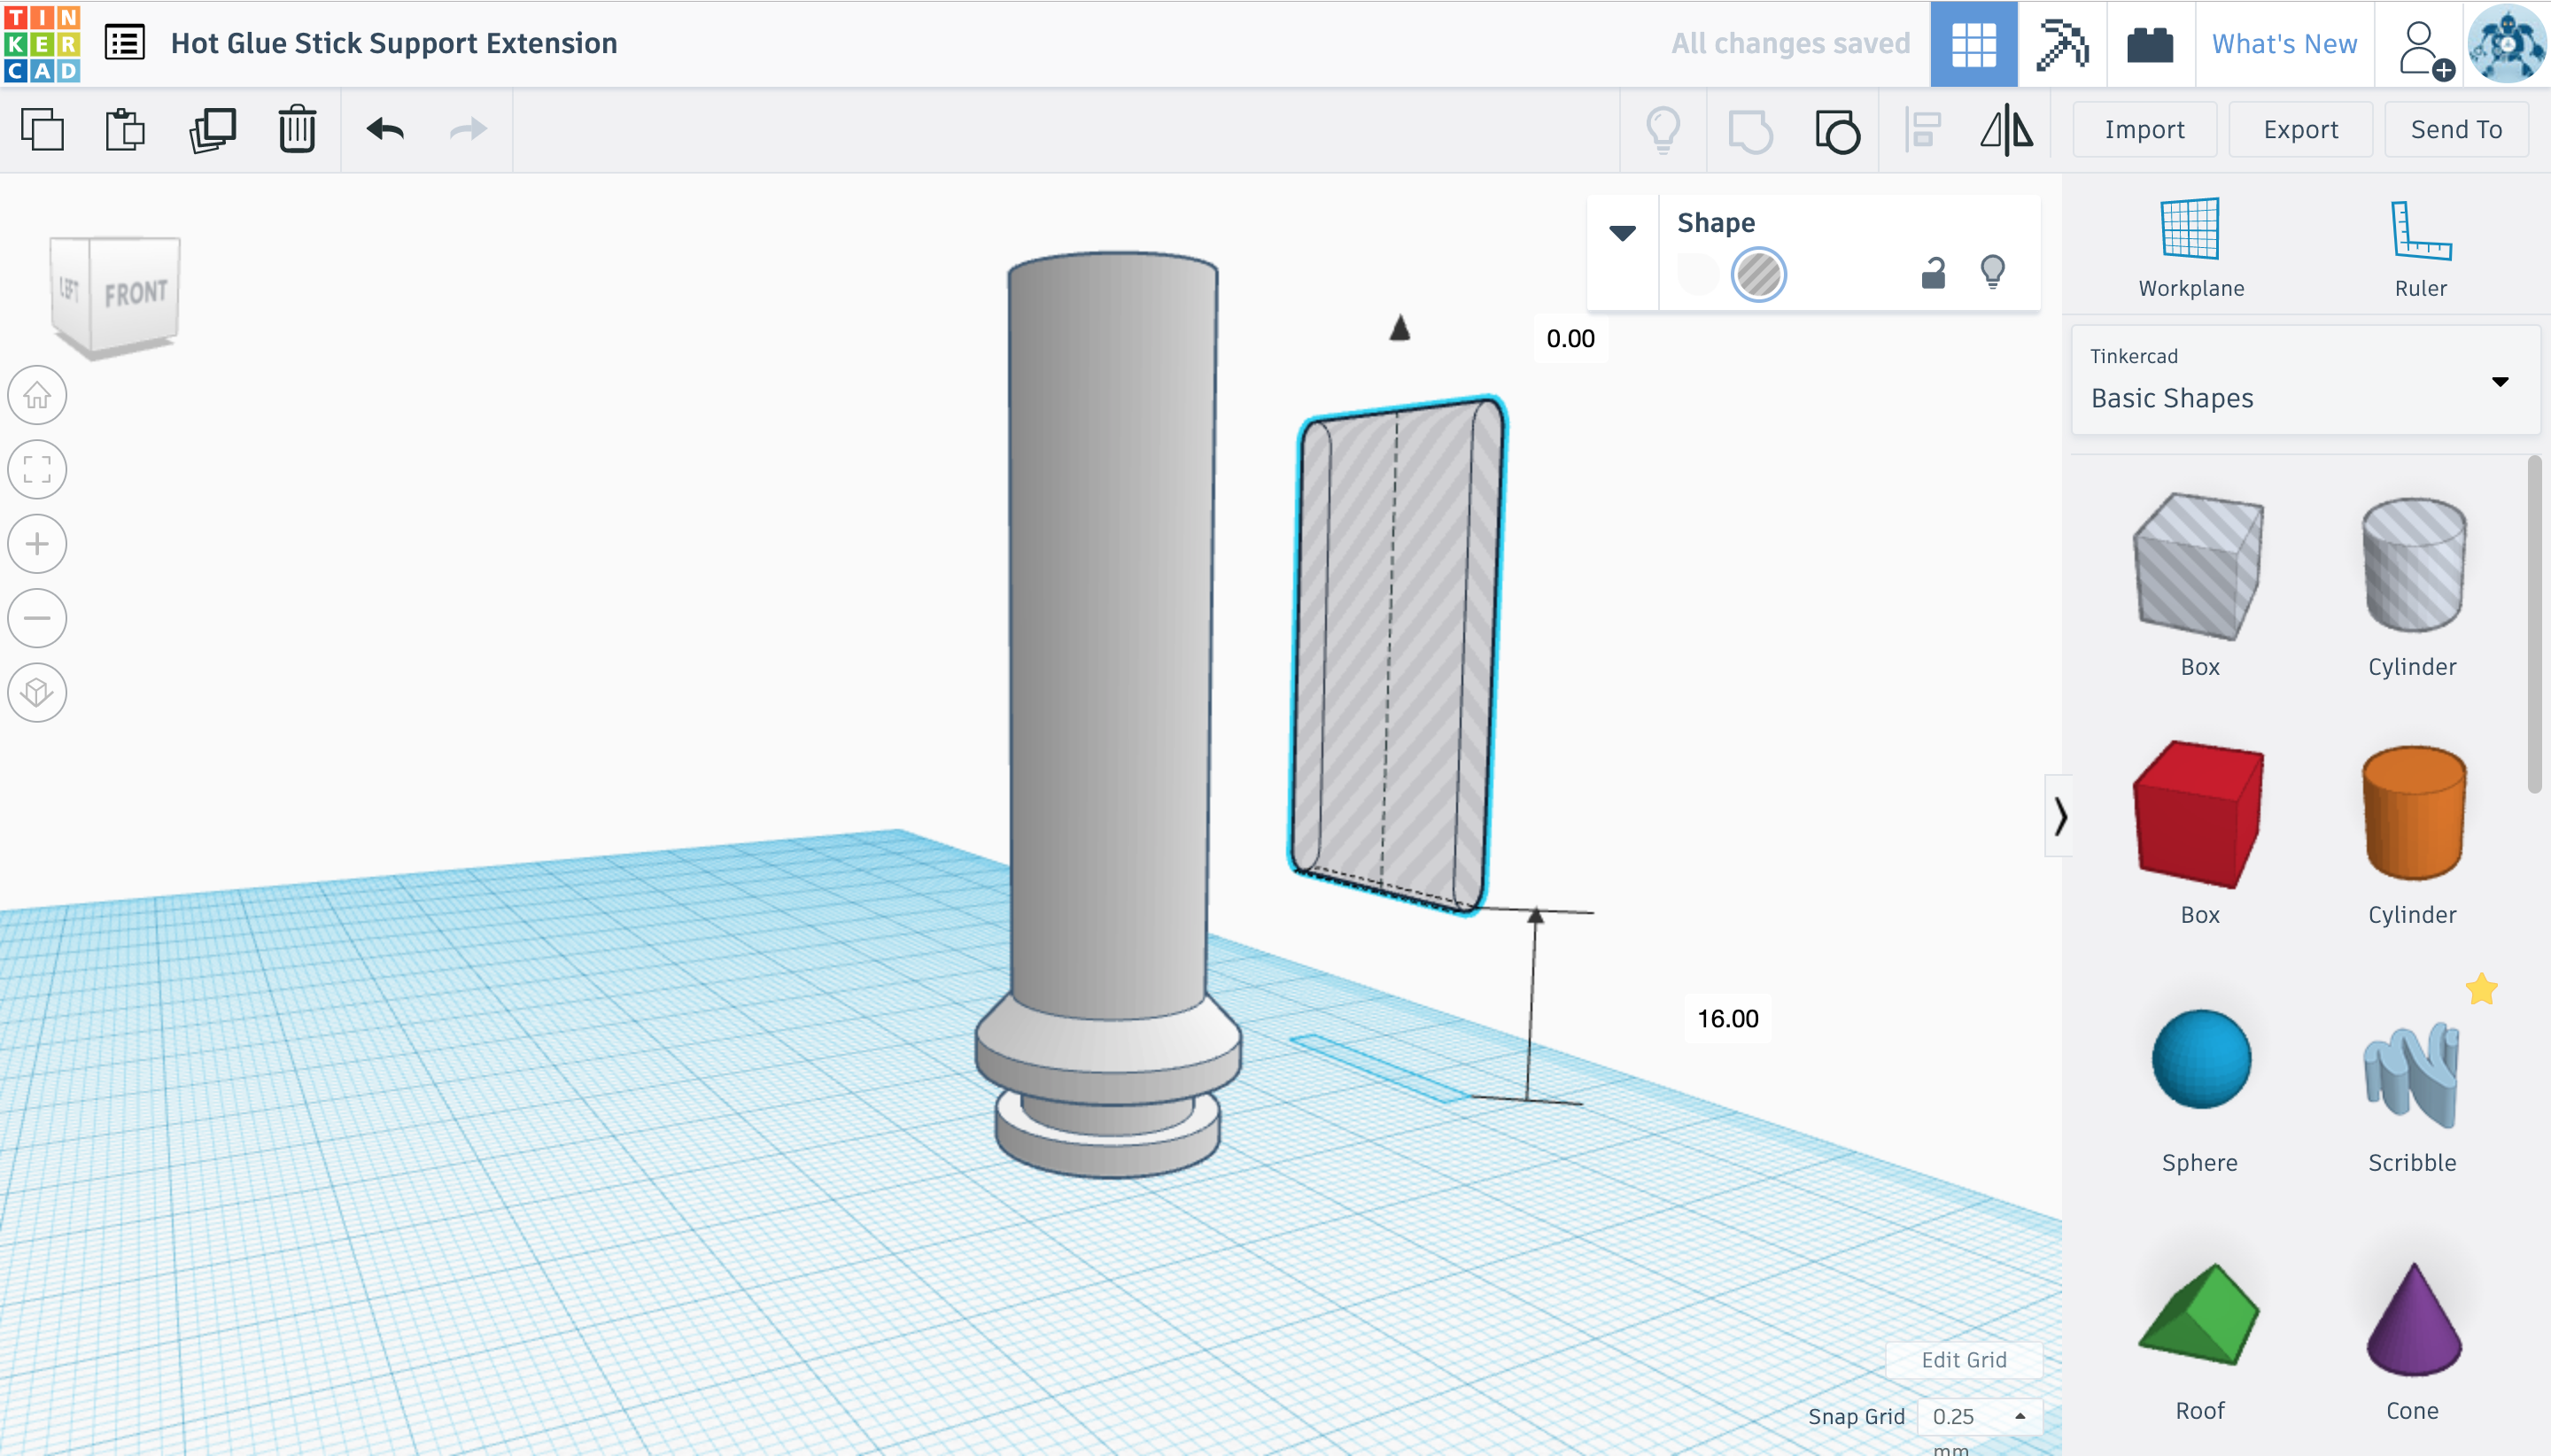Collapse the Shape inspector panel arrow
This screenshot has width=2551, height=1456.
coord(1622,233)
